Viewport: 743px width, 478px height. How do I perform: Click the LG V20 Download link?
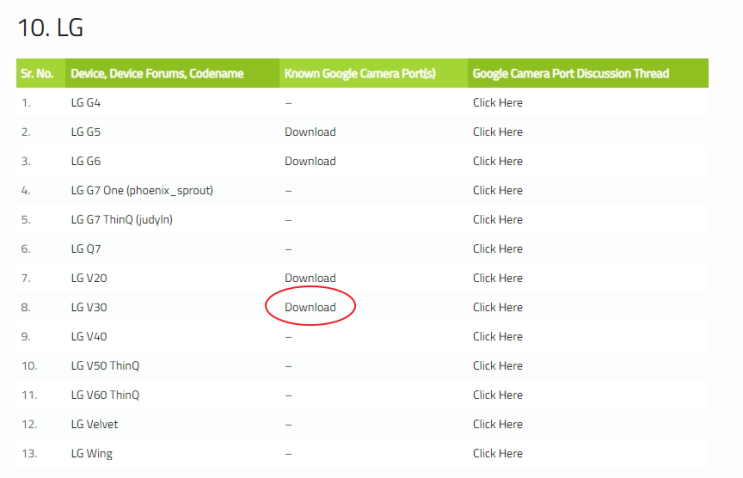point(310,278)
